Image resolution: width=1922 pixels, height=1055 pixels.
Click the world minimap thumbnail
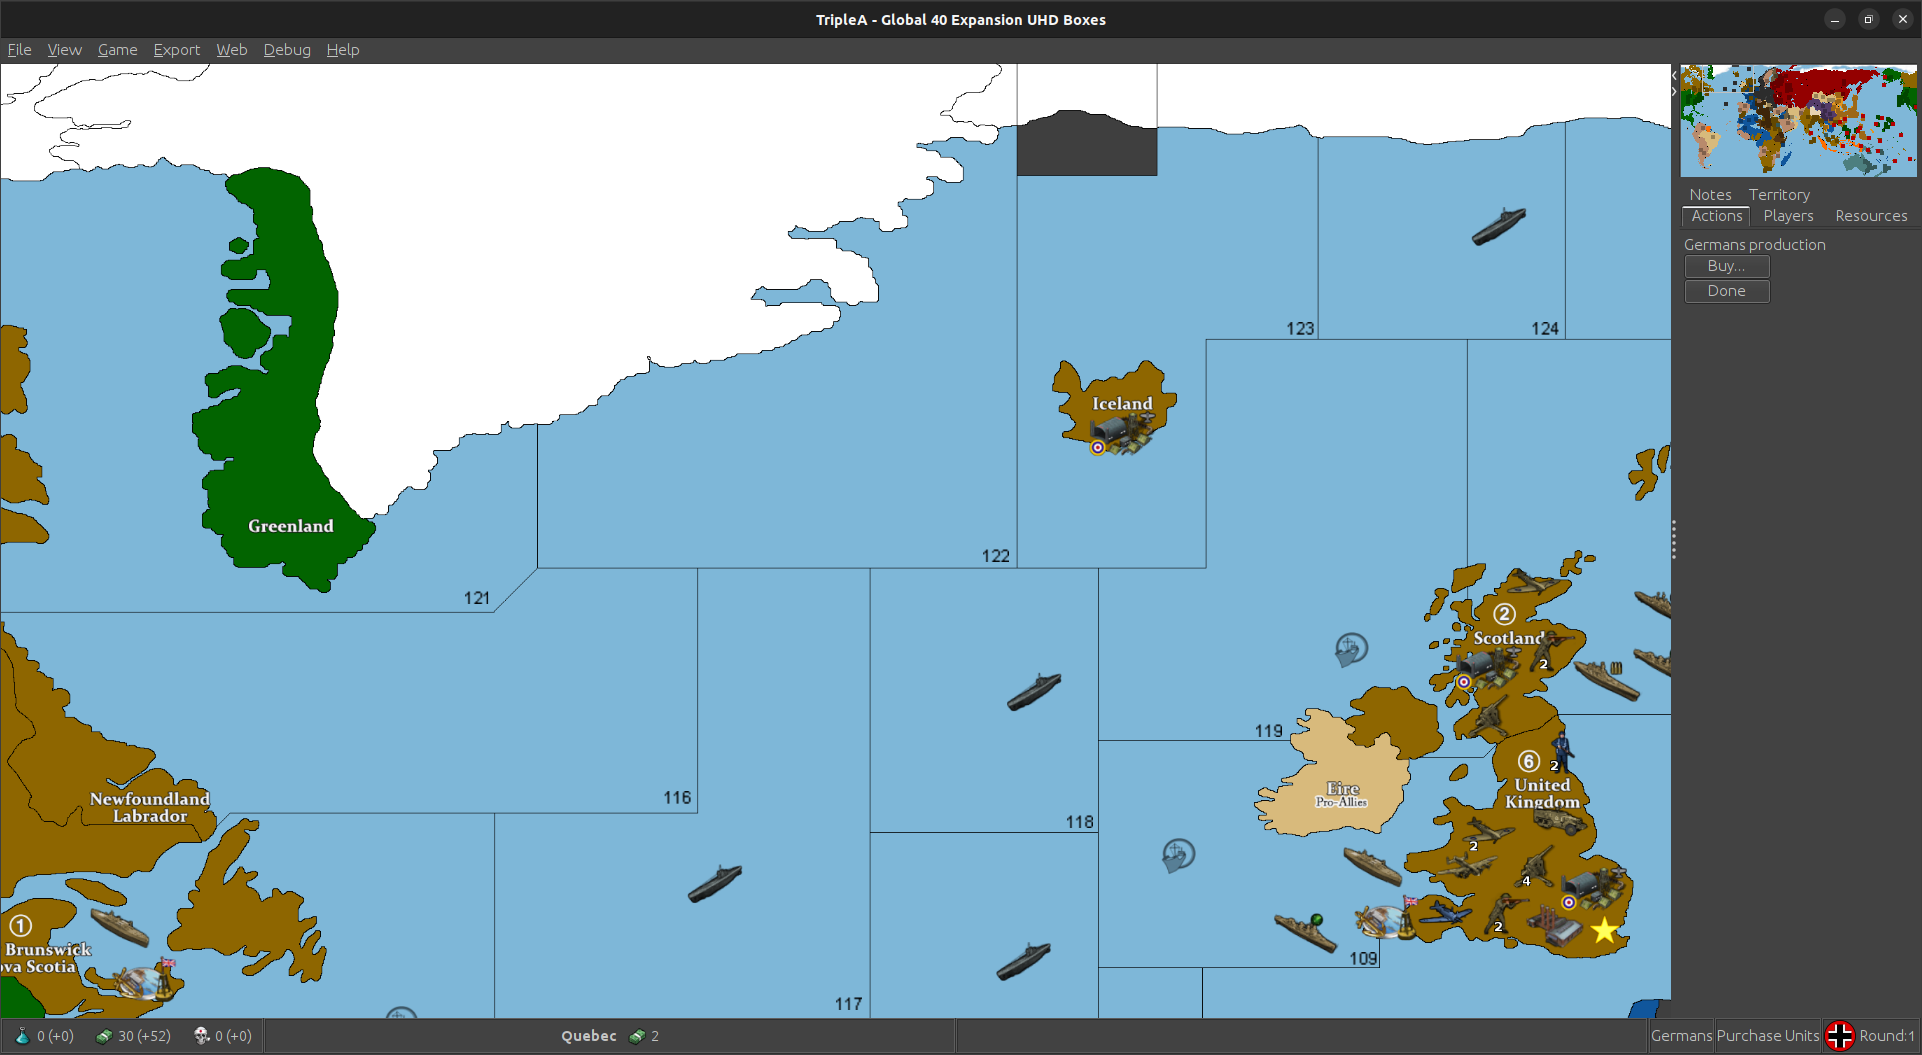coord(1798,121)
